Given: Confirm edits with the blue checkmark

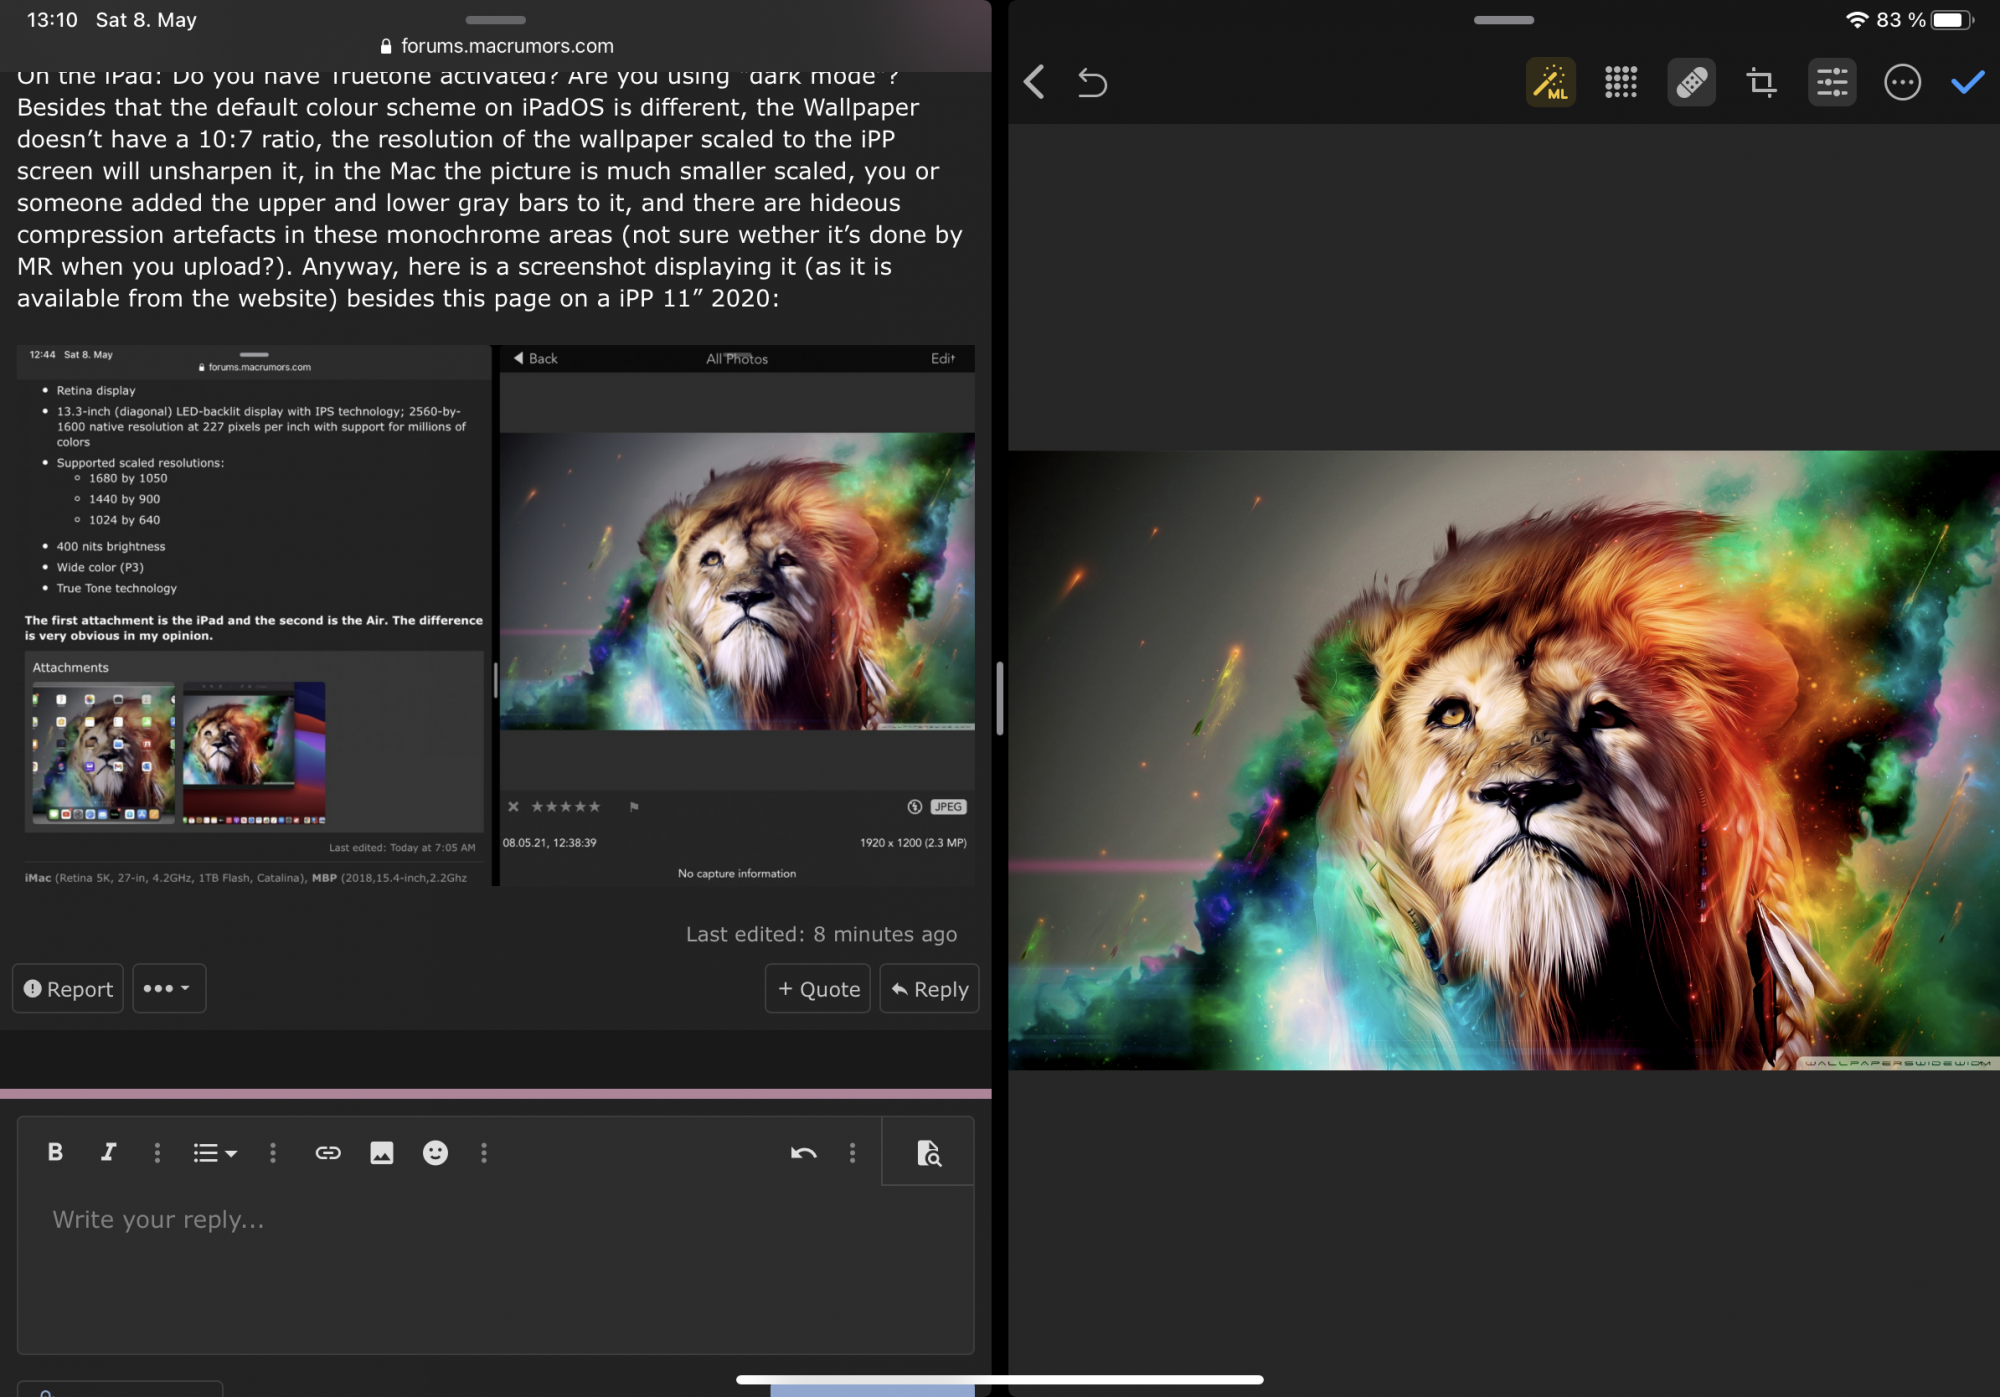Looking at the screenshot, I should tap(1967, 82).
